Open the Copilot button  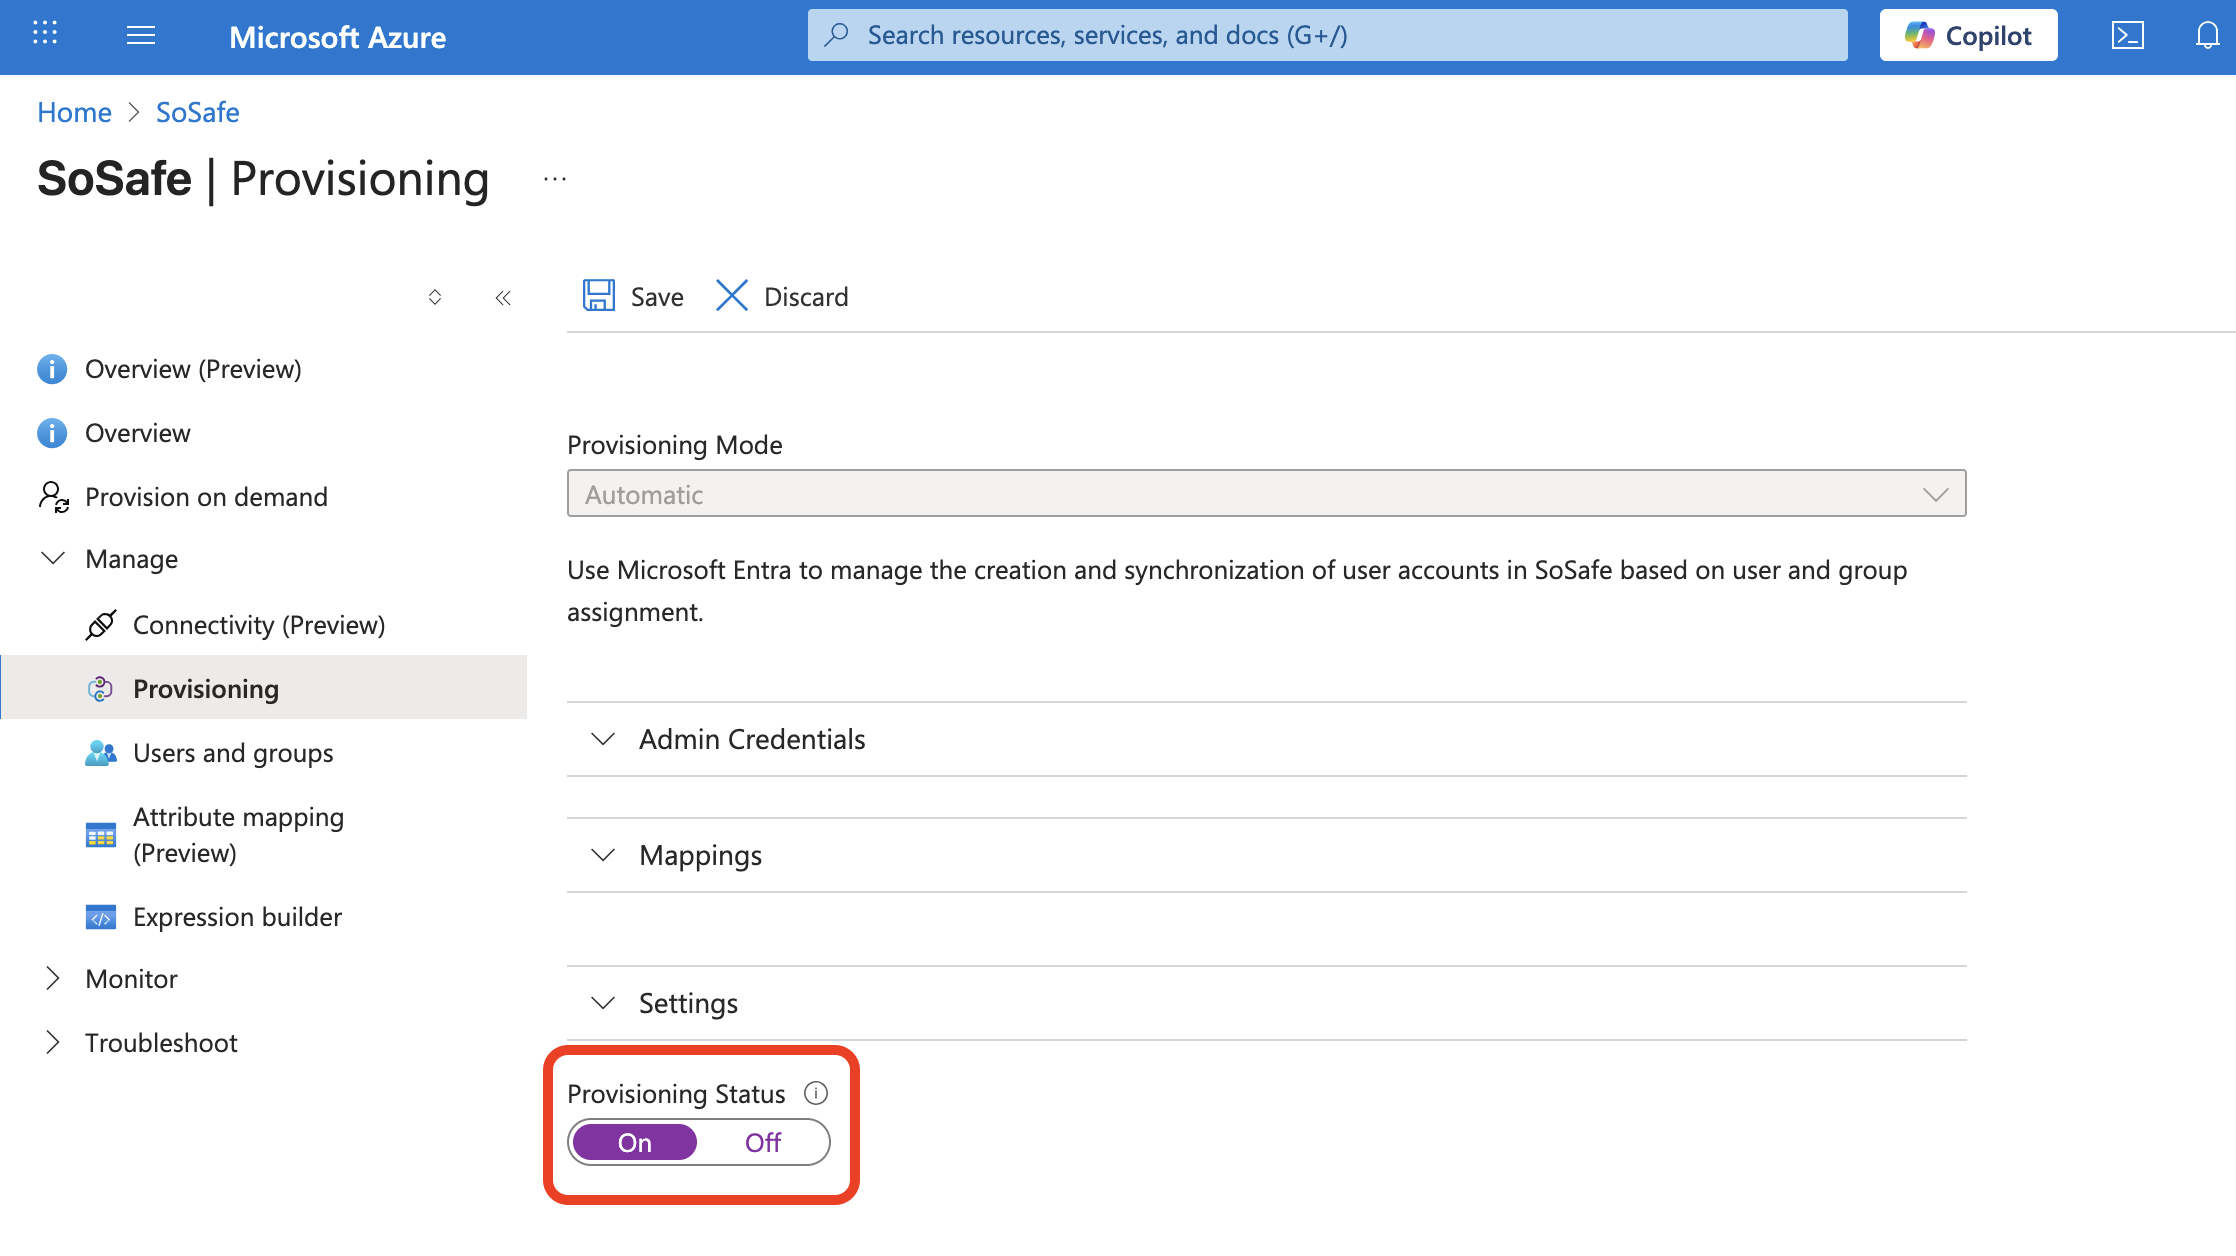(1968, 36)
